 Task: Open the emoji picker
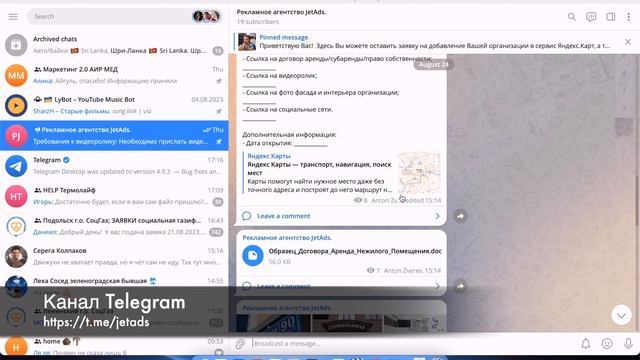pos(607,344)
